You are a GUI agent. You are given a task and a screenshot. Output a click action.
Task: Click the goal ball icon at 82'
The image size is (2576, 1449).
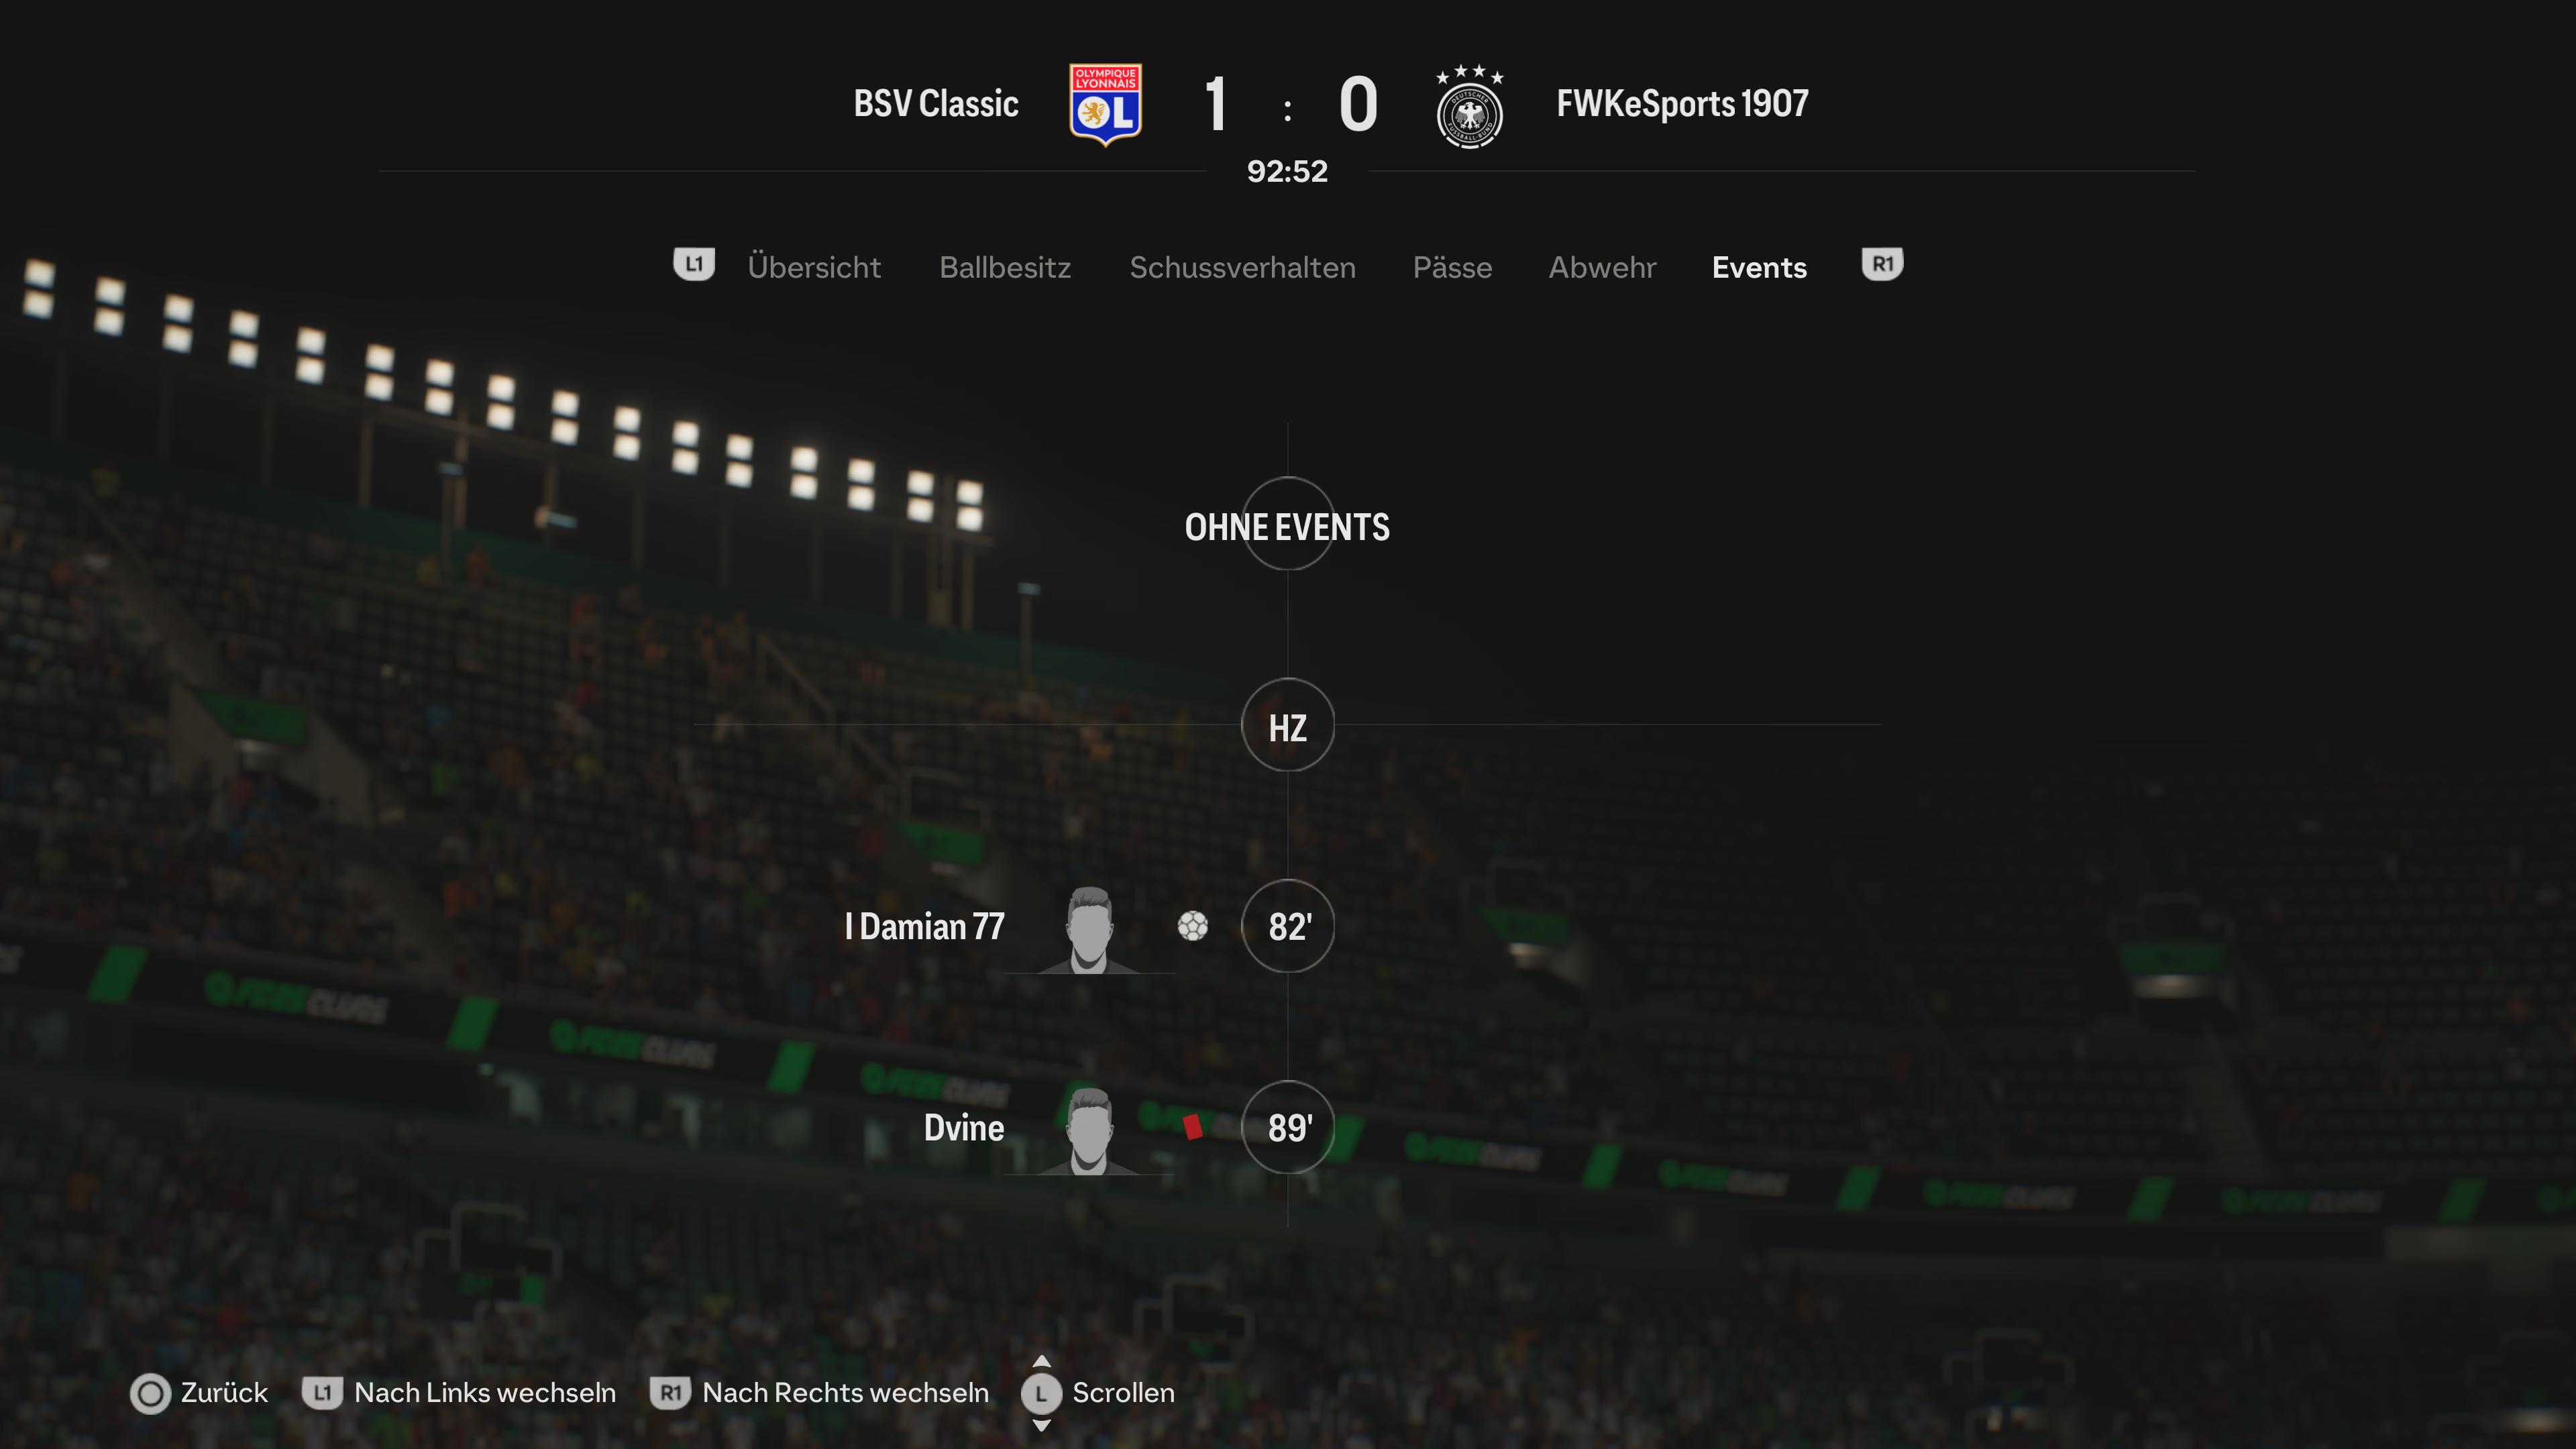1192,926
